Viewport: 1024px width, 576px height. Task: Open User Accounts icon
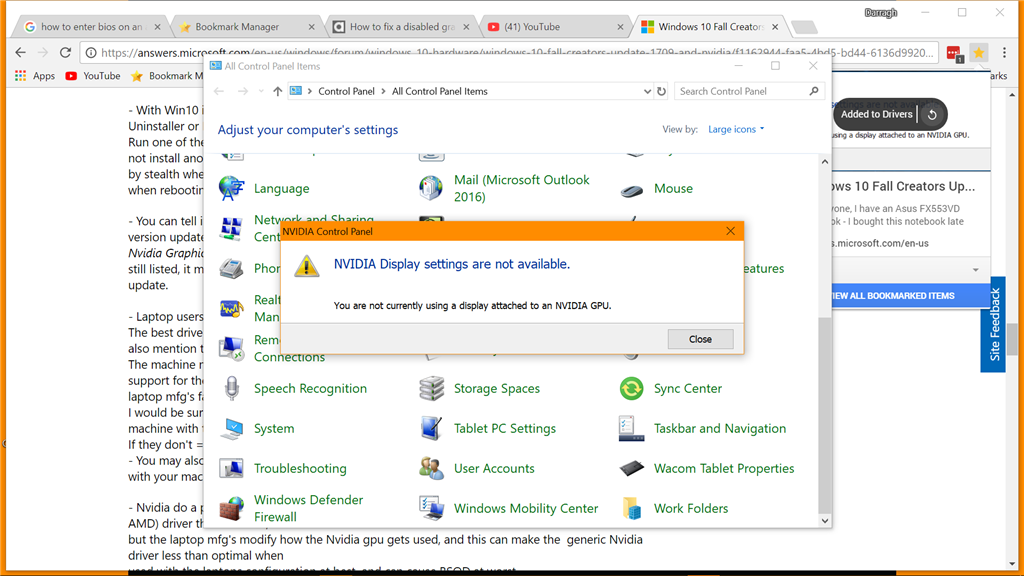431,468
